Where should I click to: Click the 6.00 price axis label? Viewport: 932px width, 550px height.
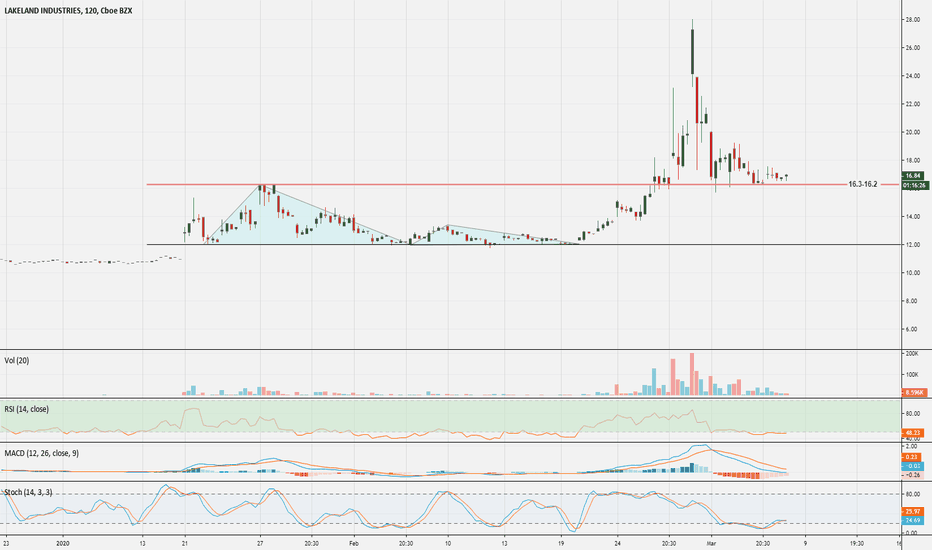click(x=912, y=329)
